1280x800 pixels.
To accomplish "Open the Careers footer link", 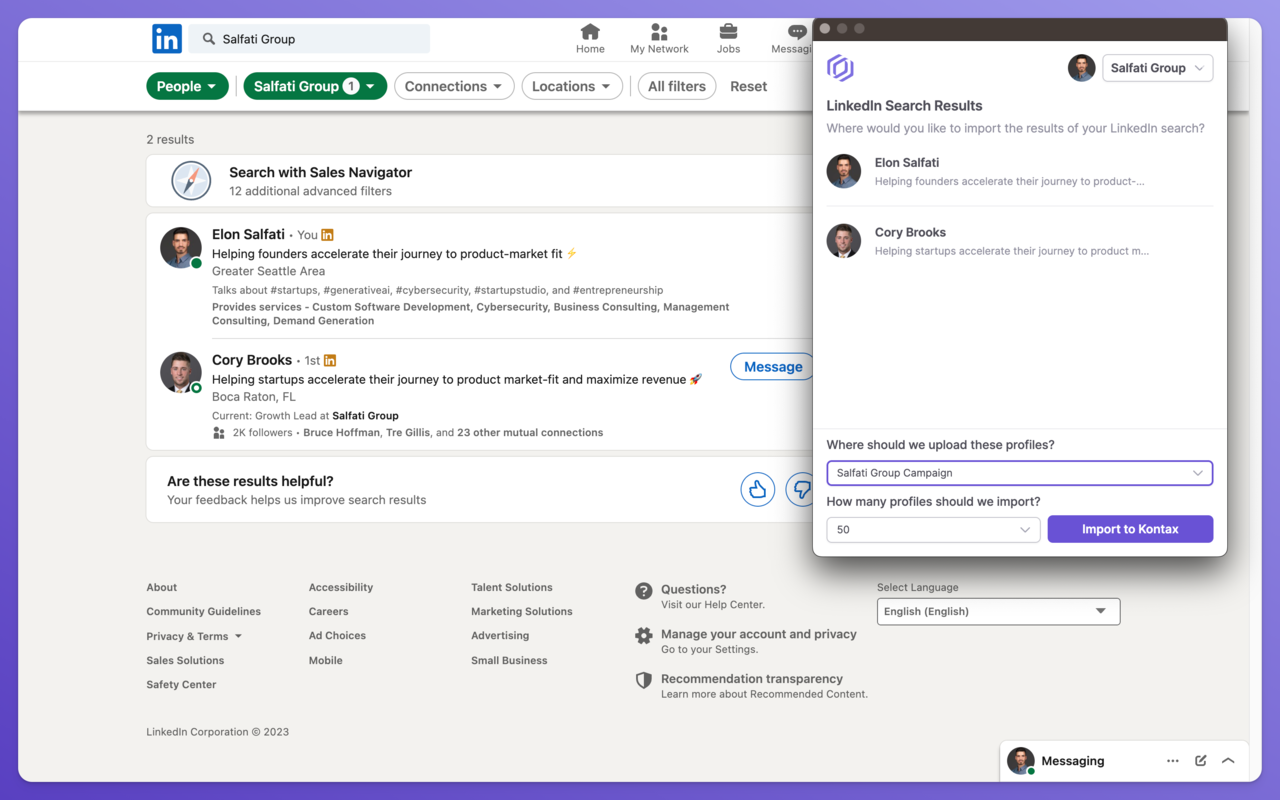I will tap(329, 611).
